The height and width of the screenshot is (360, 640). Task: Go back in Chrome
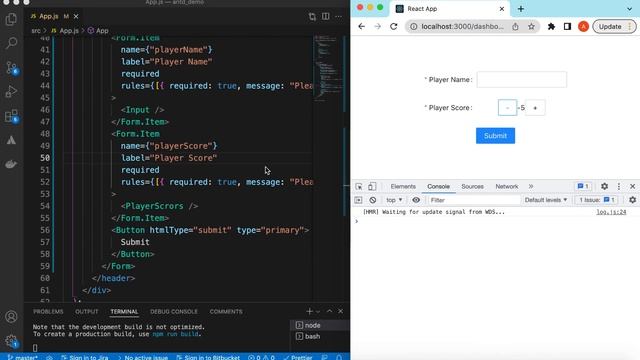[362, 27]
